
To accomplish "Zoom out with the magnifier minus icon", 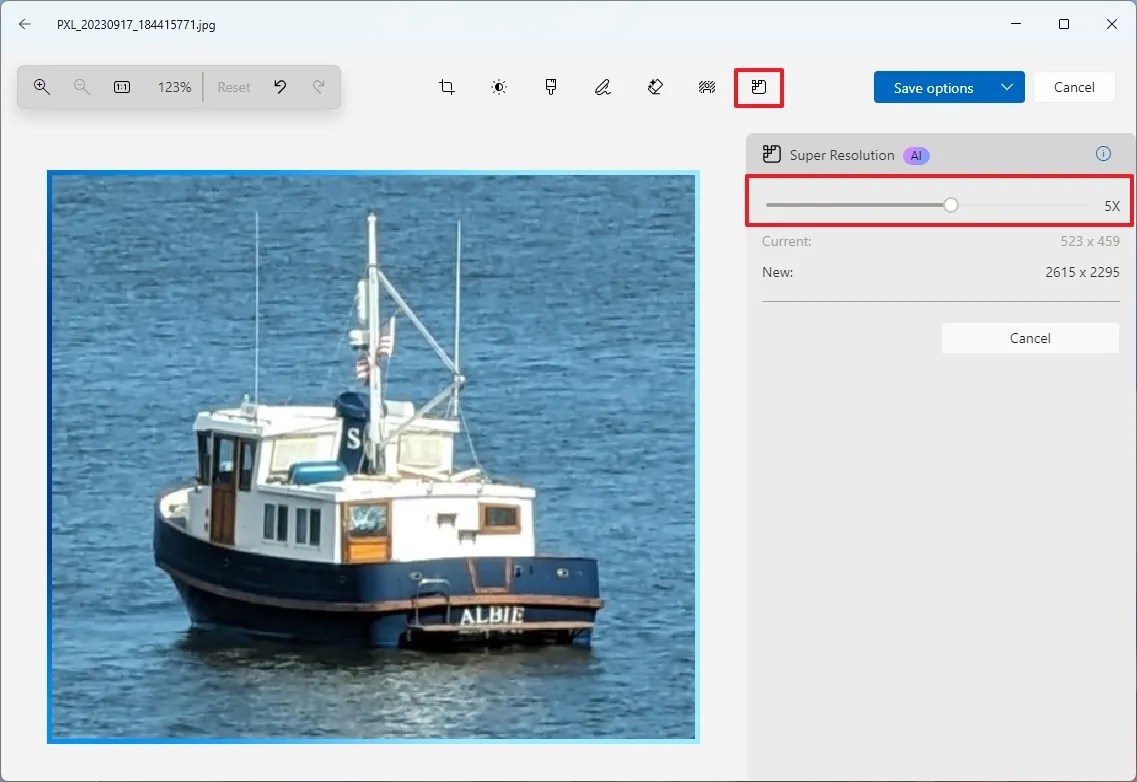I will (x=81, y=87).
